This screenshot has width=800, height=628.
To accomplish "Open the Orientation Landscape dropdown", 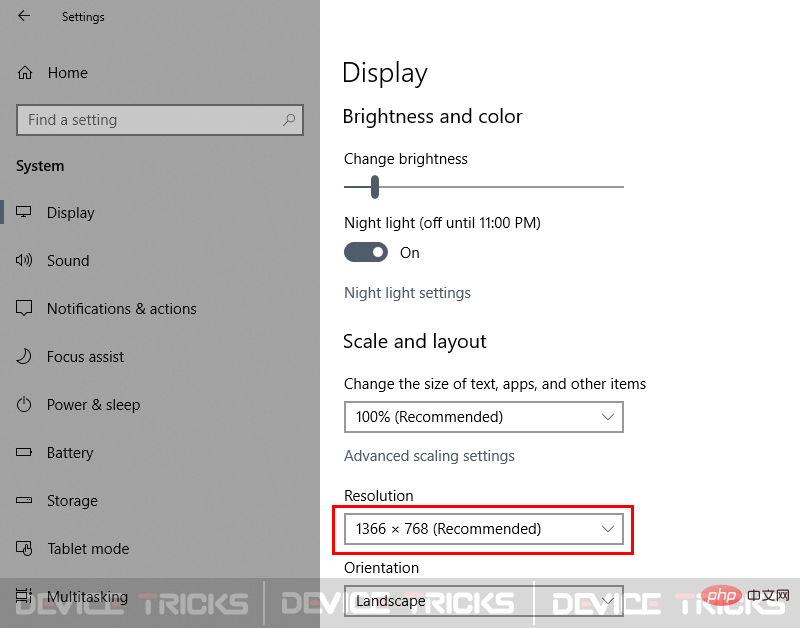I will coord(484,601).
